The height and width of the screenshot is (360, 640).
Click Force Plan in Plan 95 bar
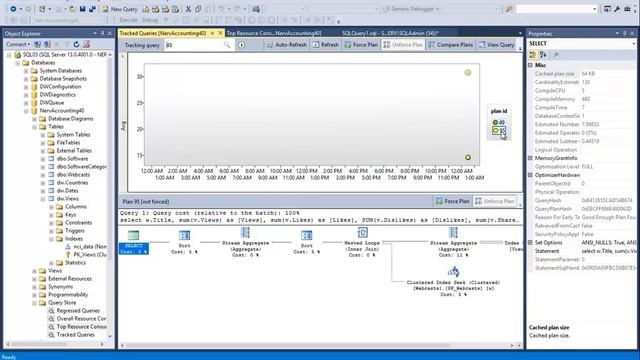pyautogui.click(x=452, y=201)
